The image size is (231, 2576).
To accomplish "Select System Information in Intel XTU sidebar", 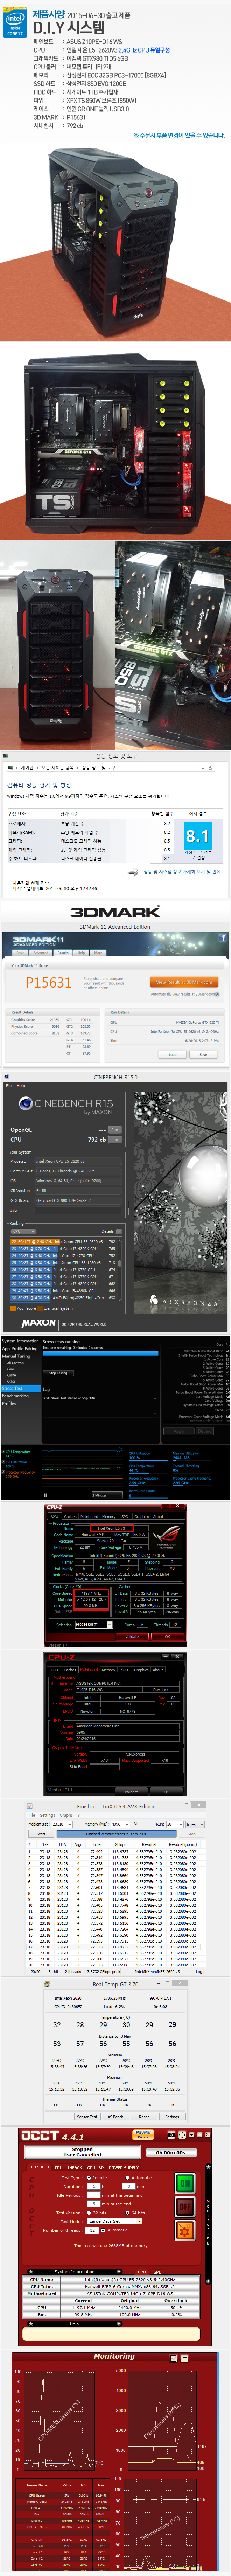I will (x=20, y=1341).
